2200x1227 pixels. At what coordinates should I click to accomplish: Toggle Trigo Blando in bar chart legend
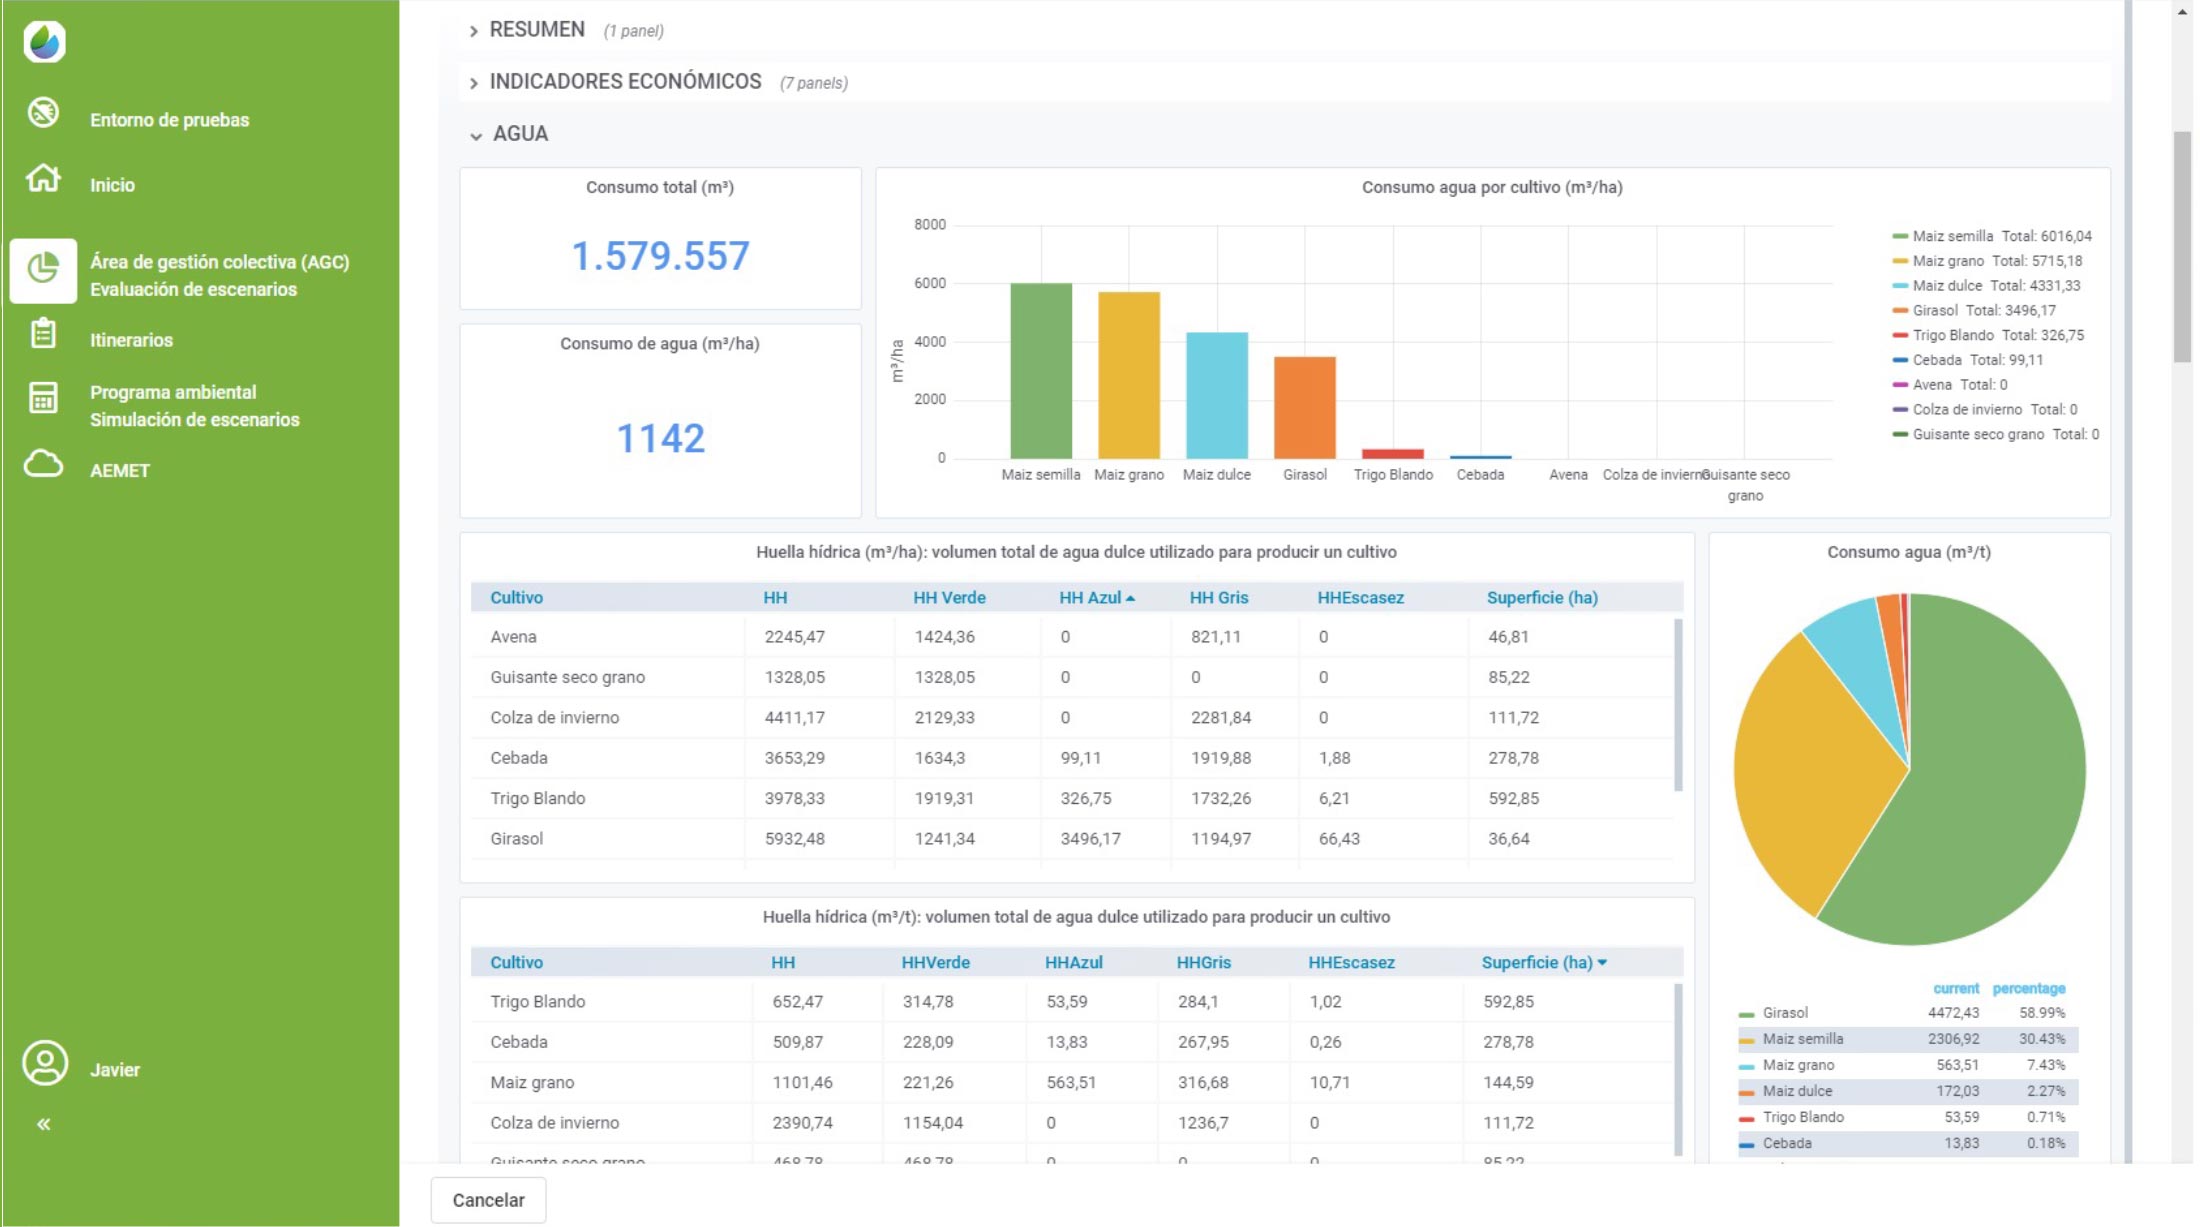(x=1988, y=335)
